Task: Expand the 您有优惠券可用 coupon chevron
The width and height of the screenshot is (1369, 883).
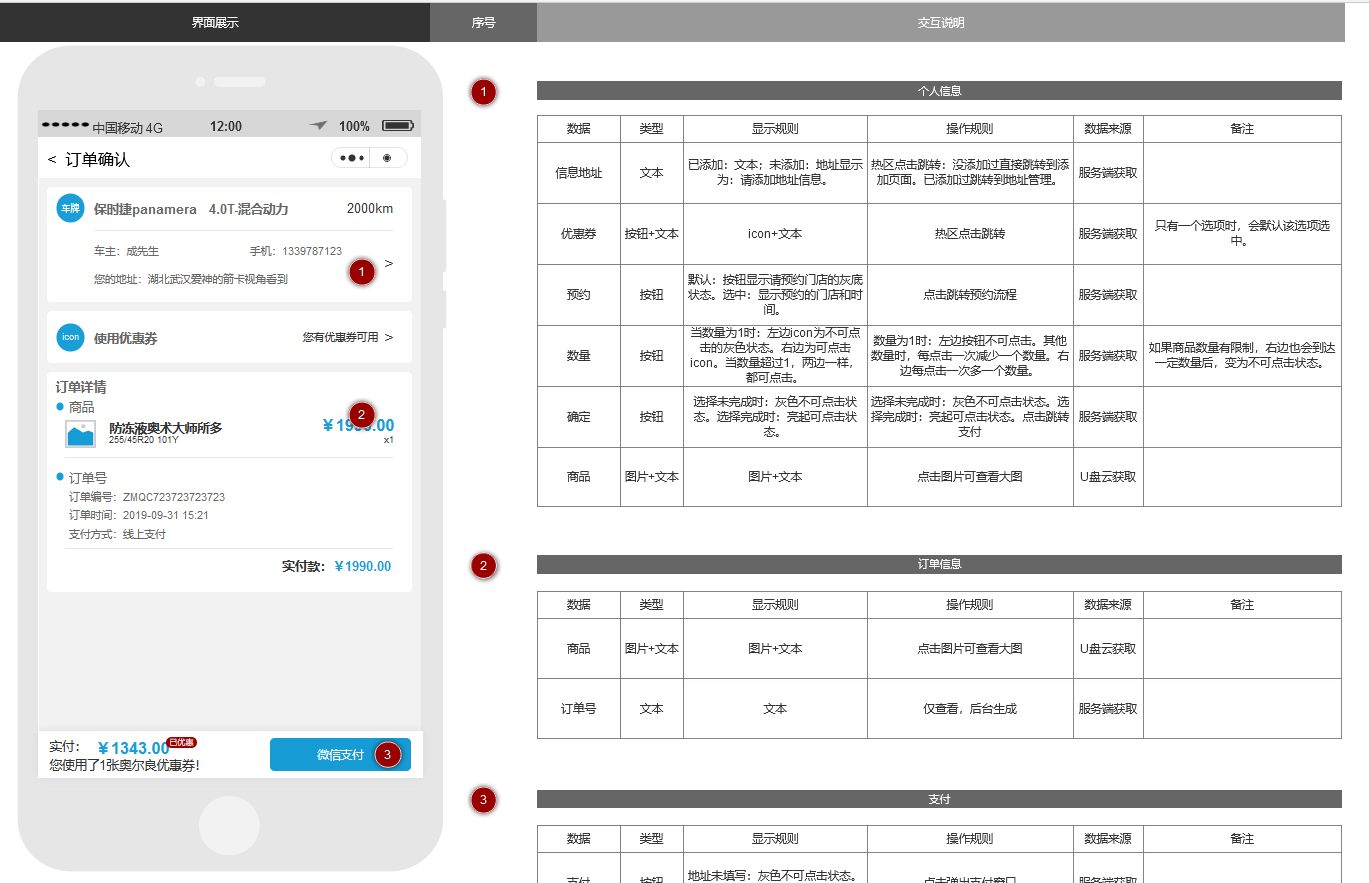Action: click(388, 338)
